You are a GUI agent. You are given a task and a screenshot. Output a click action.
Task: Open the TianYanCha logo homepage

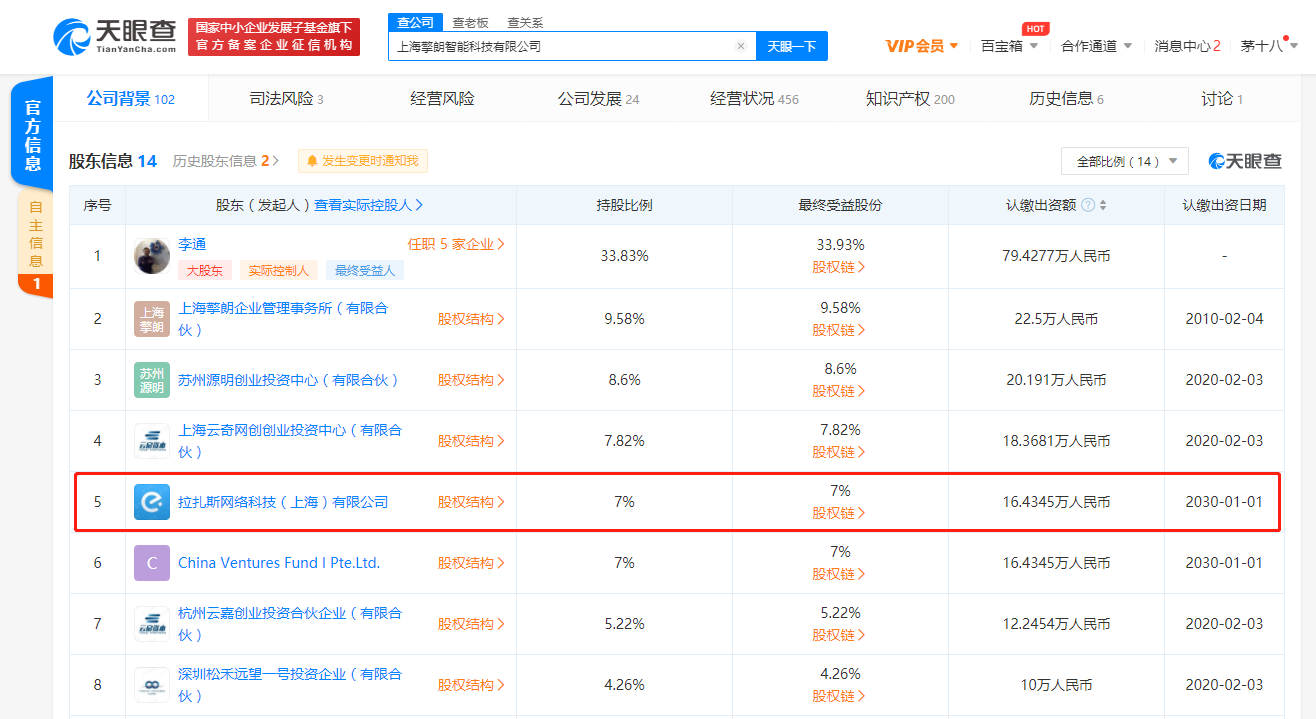(x=116, y=36)
